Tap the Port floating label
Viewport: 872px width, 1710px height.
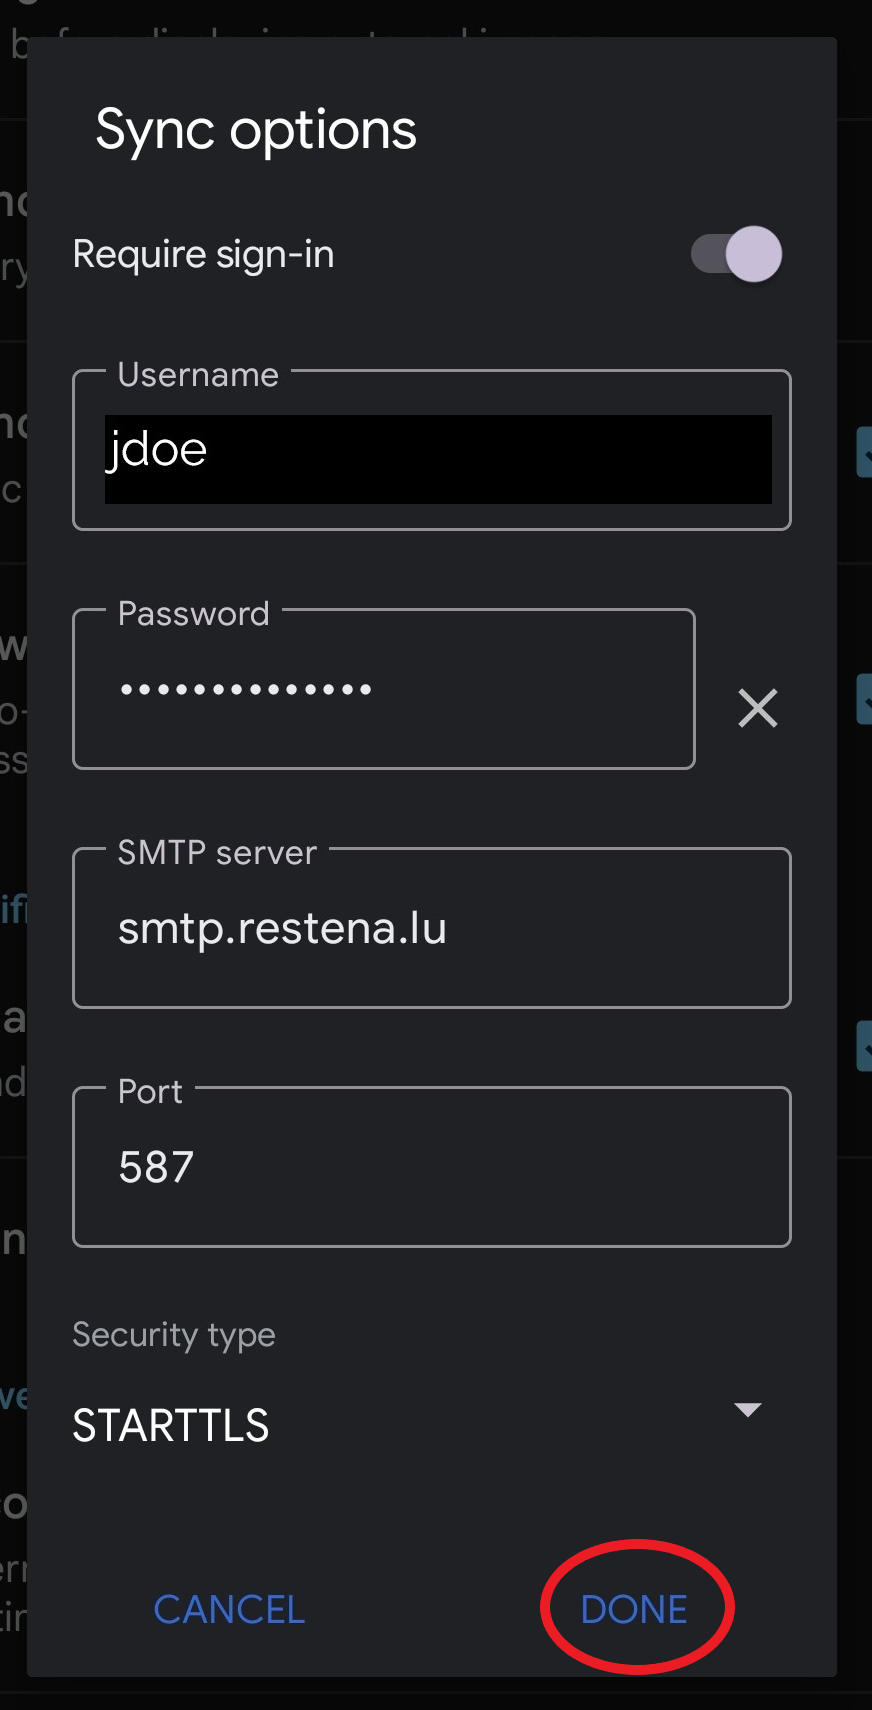pos(150,1091)
